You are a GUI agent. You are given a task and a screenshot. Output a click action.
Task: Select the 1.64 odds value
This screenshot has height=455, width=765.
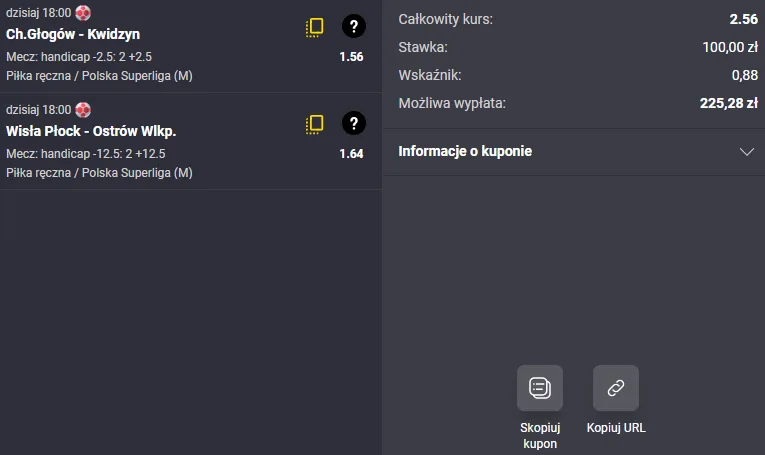(x=351, y=154)
